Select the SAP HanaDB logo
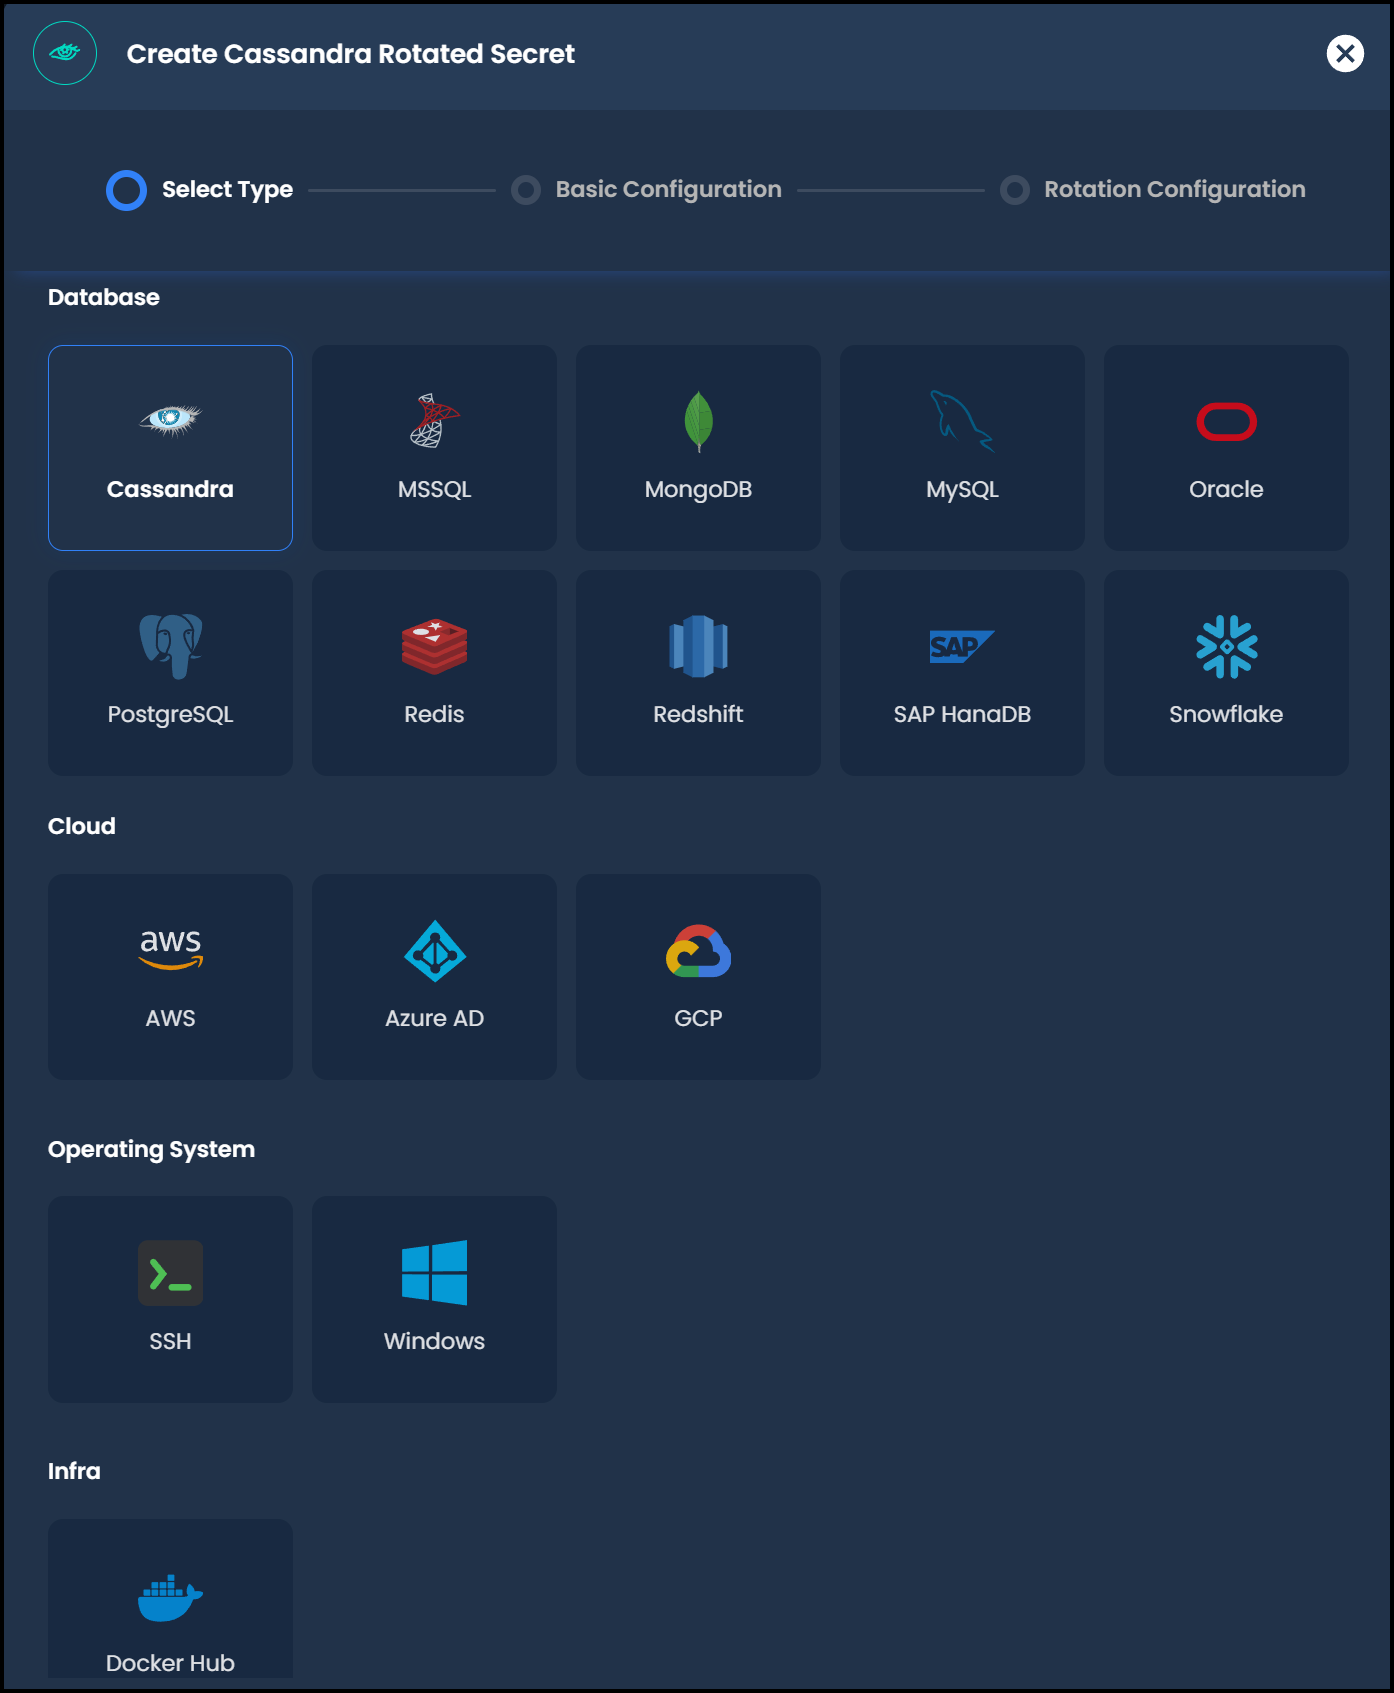 tap(962, 646)
